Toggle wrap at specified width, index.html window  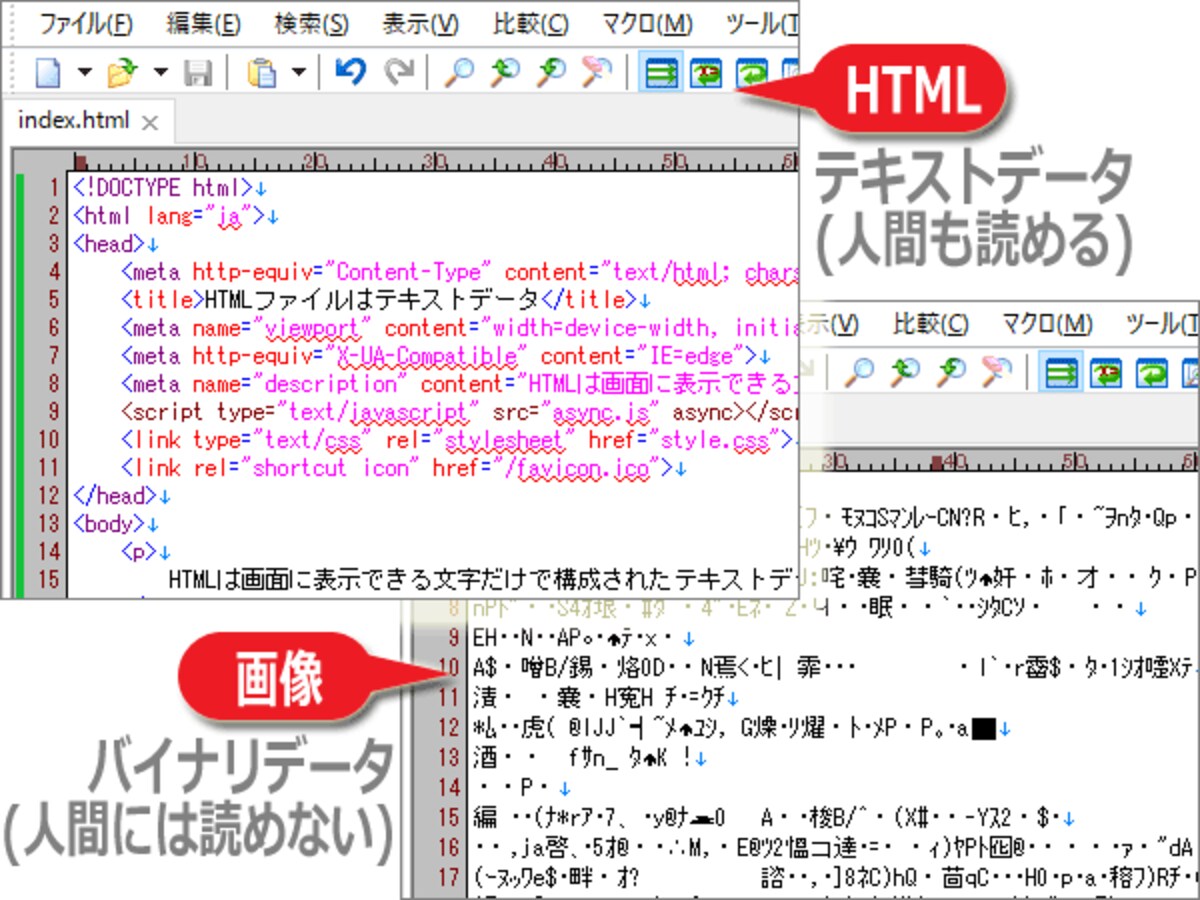pos(707,72)
